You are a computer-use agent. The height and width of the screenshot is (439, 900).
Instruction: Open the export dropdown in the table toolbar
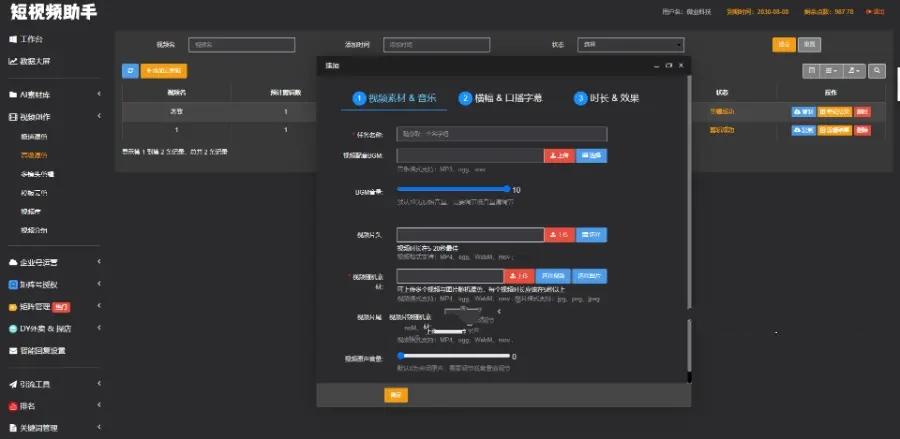click(854, 71)
